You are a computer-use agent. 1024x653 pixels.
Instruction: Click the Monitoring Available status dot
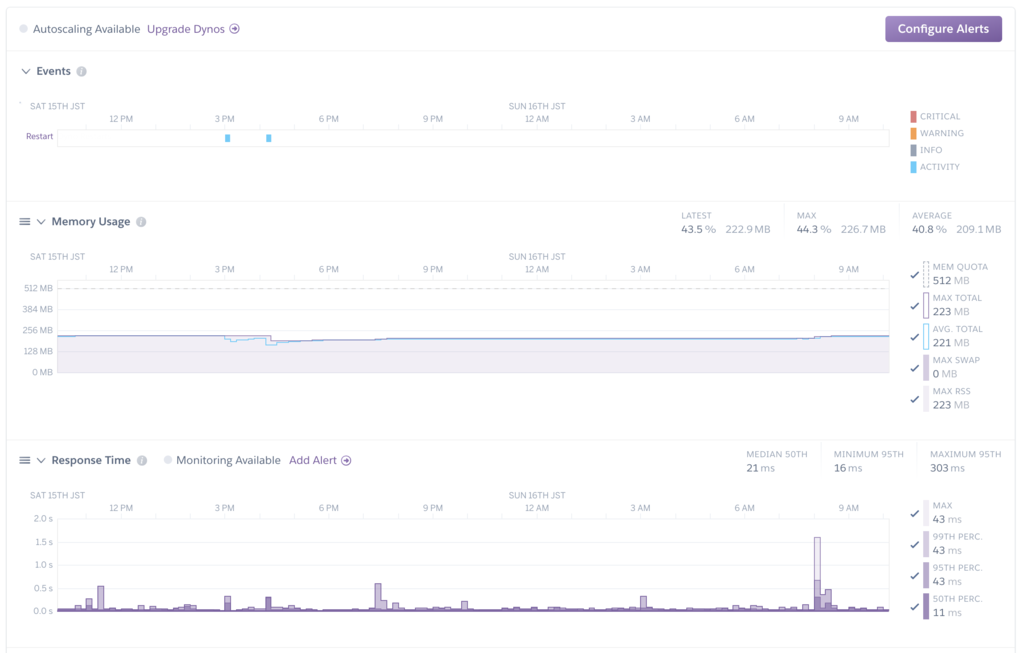(x=168, y=460)
